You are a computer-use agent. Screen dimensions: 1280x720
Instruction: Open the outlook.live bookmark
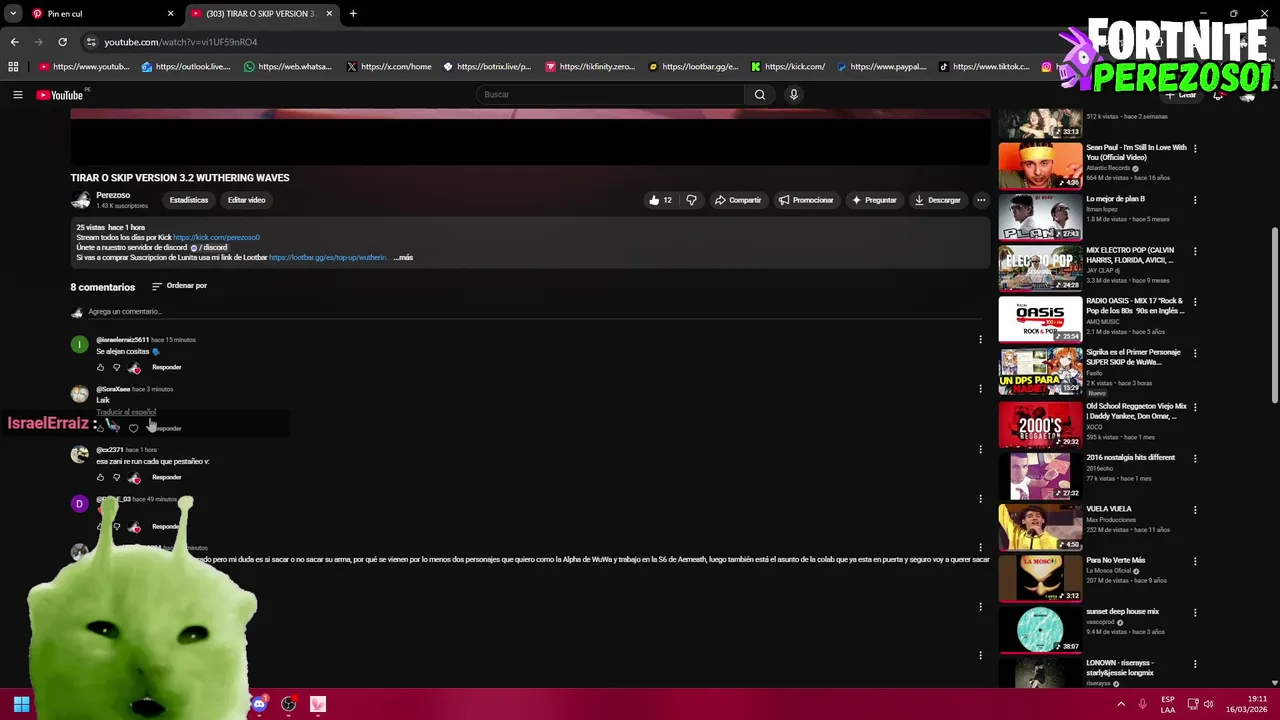(x=186, y=67)
